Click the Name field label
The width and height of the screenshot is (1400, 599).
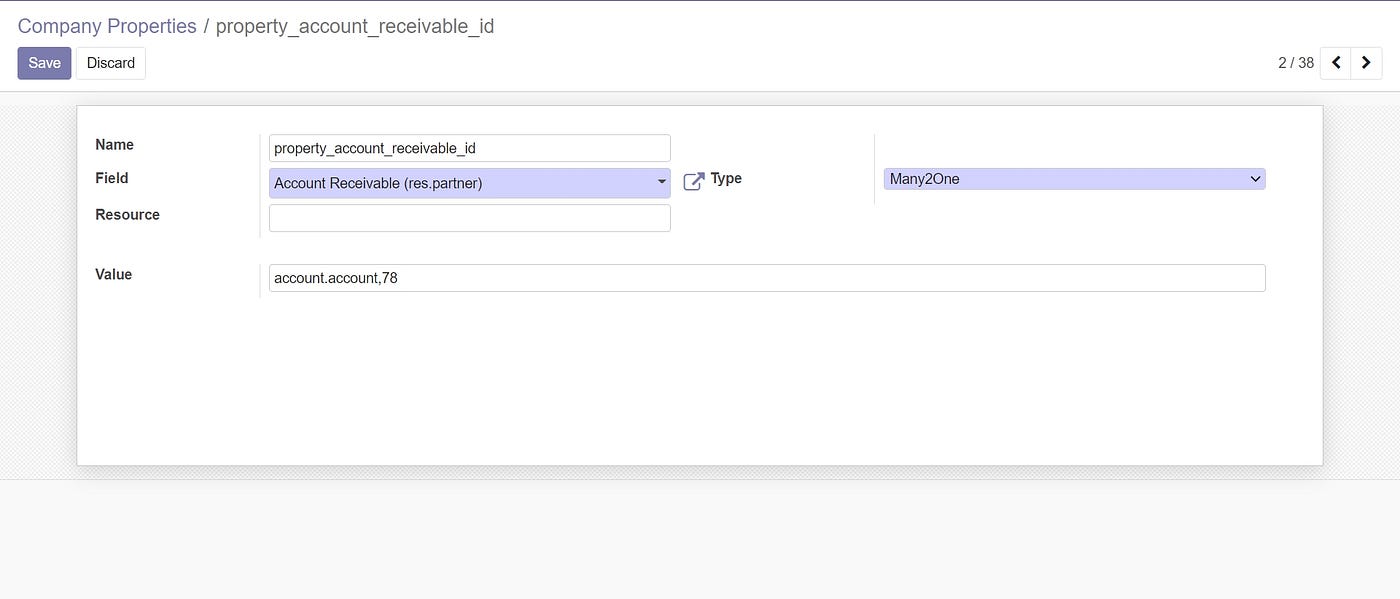[x=114, y=145]
